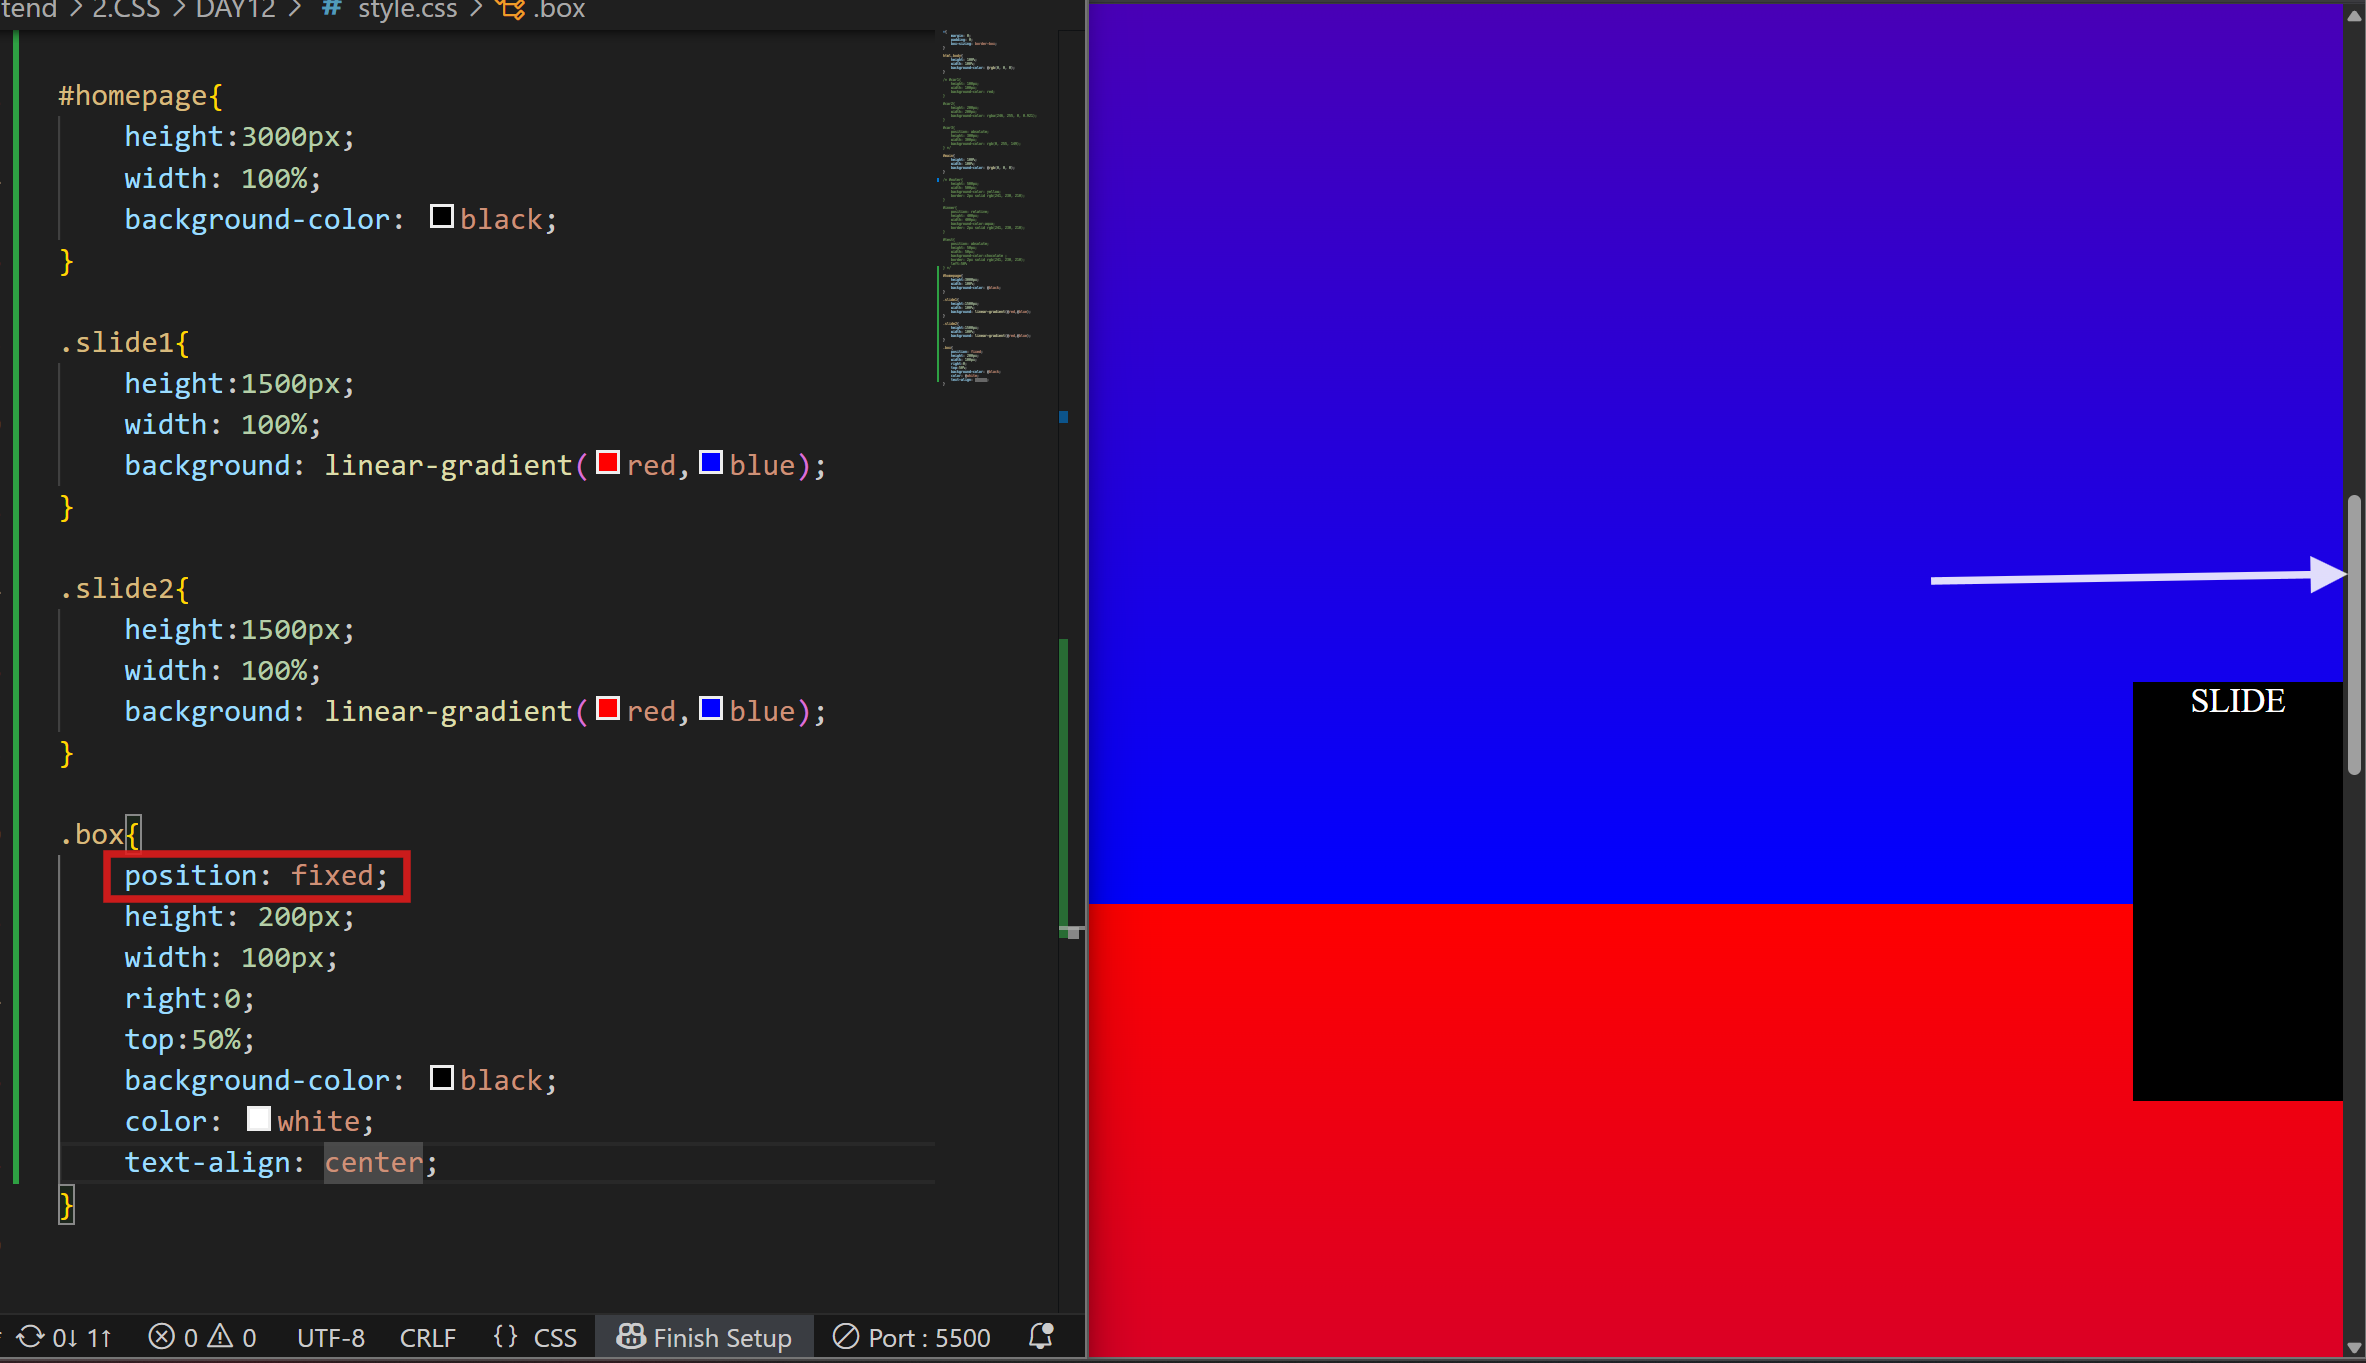Click the black swatch in #homepage rule

(442, 217)
